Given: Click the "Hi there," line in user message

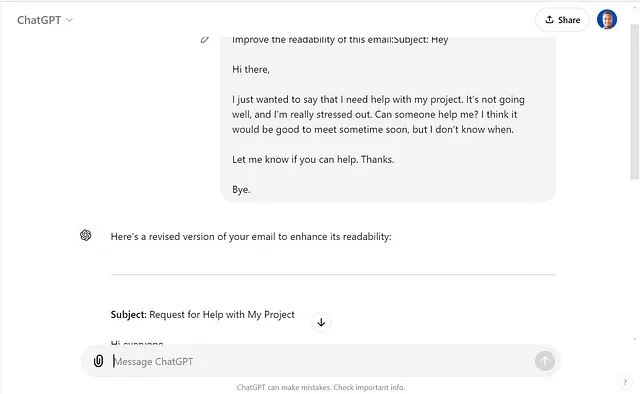Looking at the screenshot, I should (251, 69).
